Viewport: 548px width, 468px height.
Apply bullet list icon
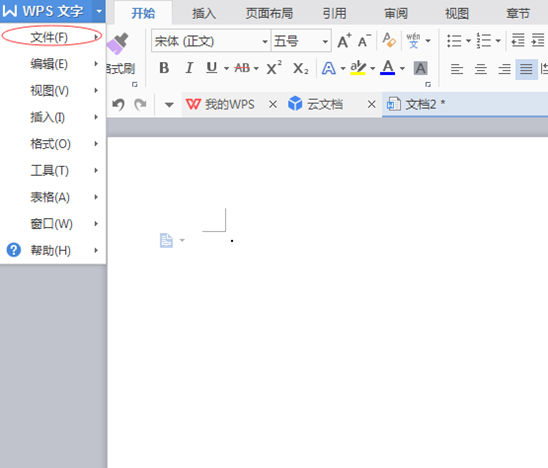(x=454, y=41)
